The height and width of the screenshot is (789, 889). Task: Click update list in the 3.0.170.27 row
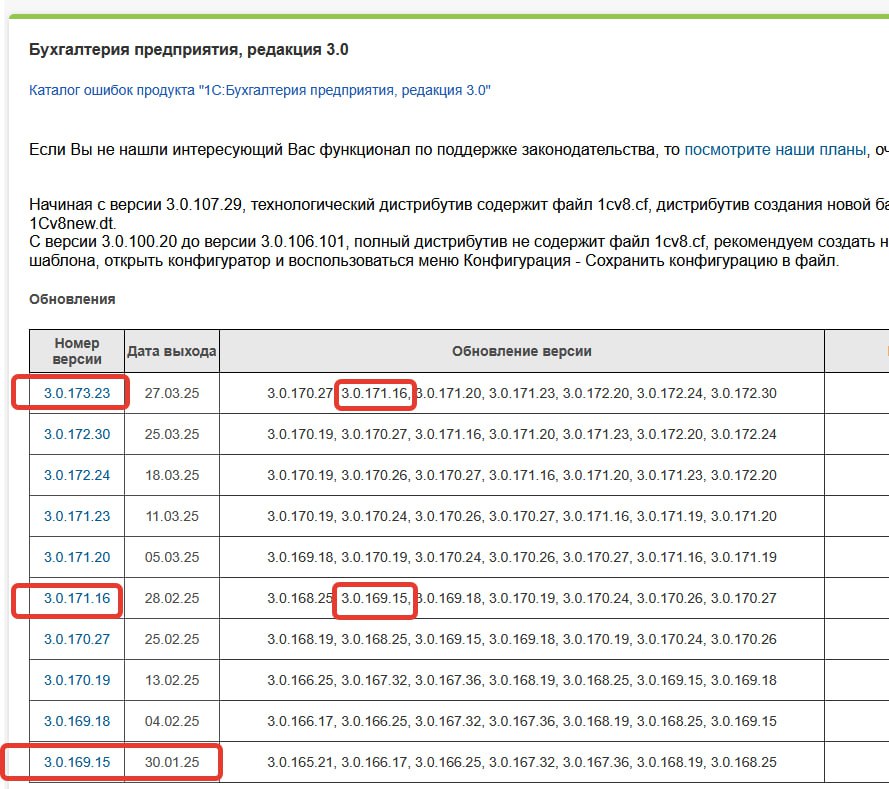coord(522,639)
